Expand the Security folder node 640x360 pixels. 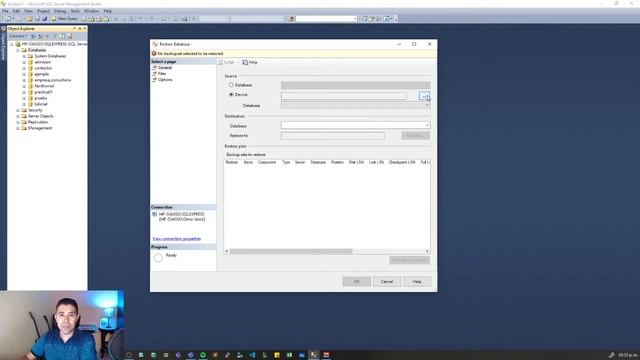click(x=18, y=110)
